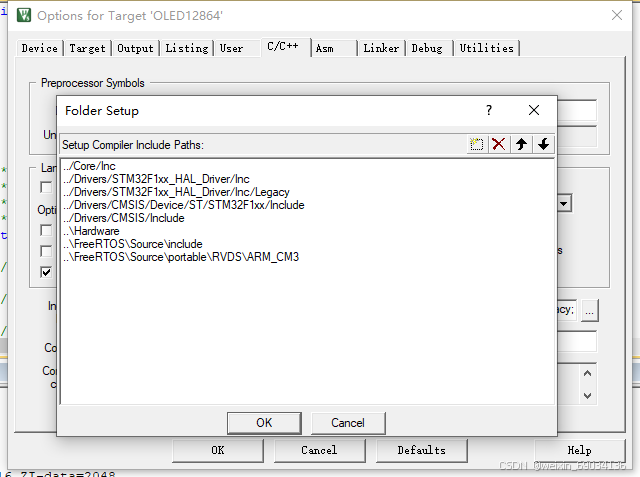Image resolution: width=640 pixels, height=477 pixels.
Task: Toggle the checked checkbox in Language group
Action: click(46, 272)
